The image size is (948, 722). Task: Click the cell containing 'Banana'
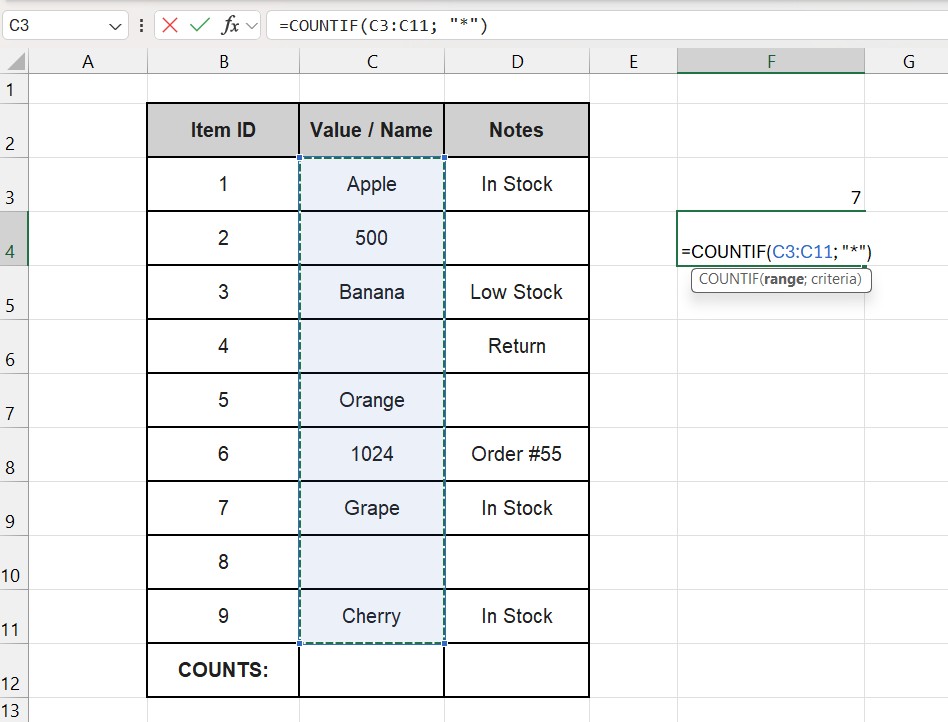371,292
